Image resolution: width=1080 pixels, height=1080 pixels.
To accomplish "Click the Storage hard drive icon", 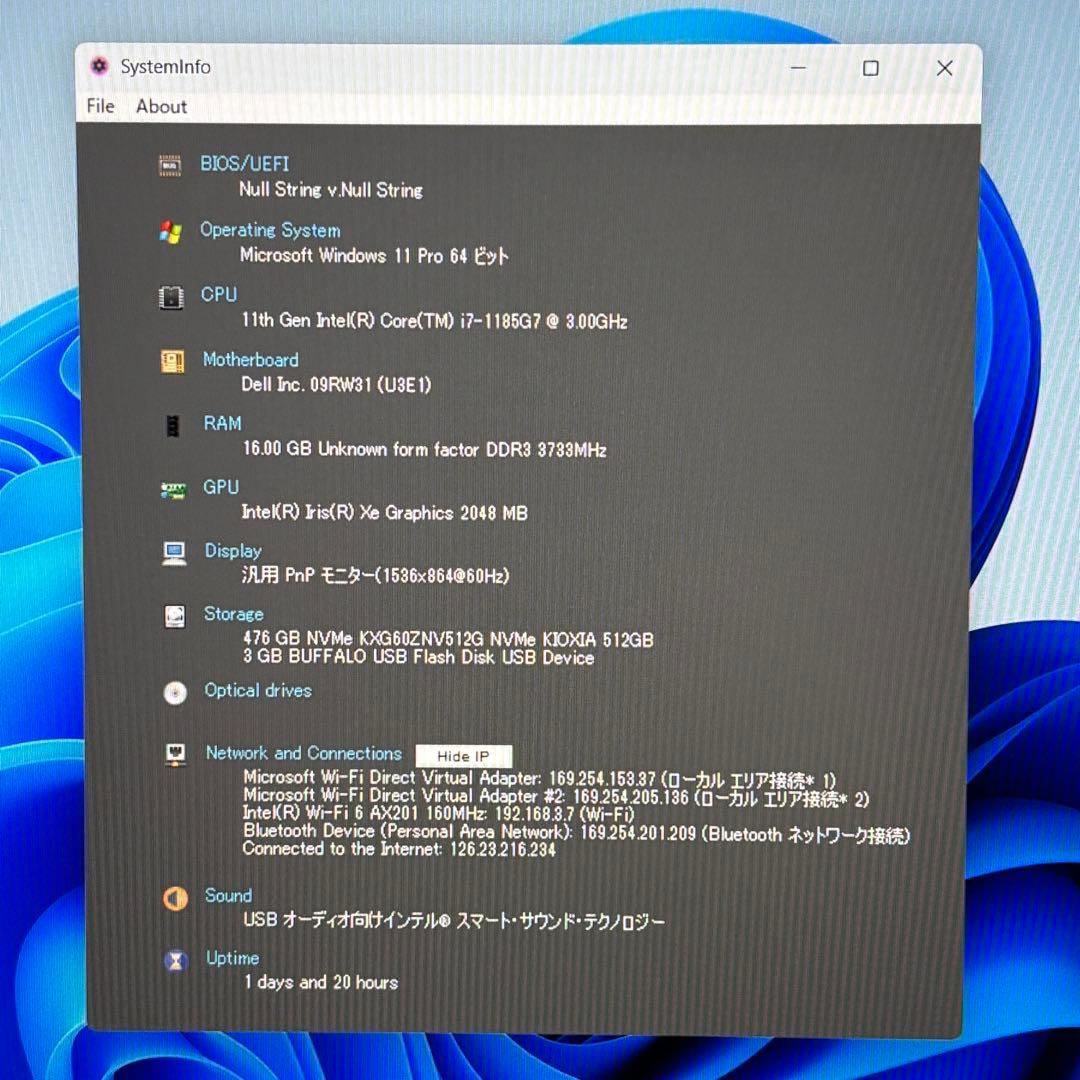I will point(175,616).
